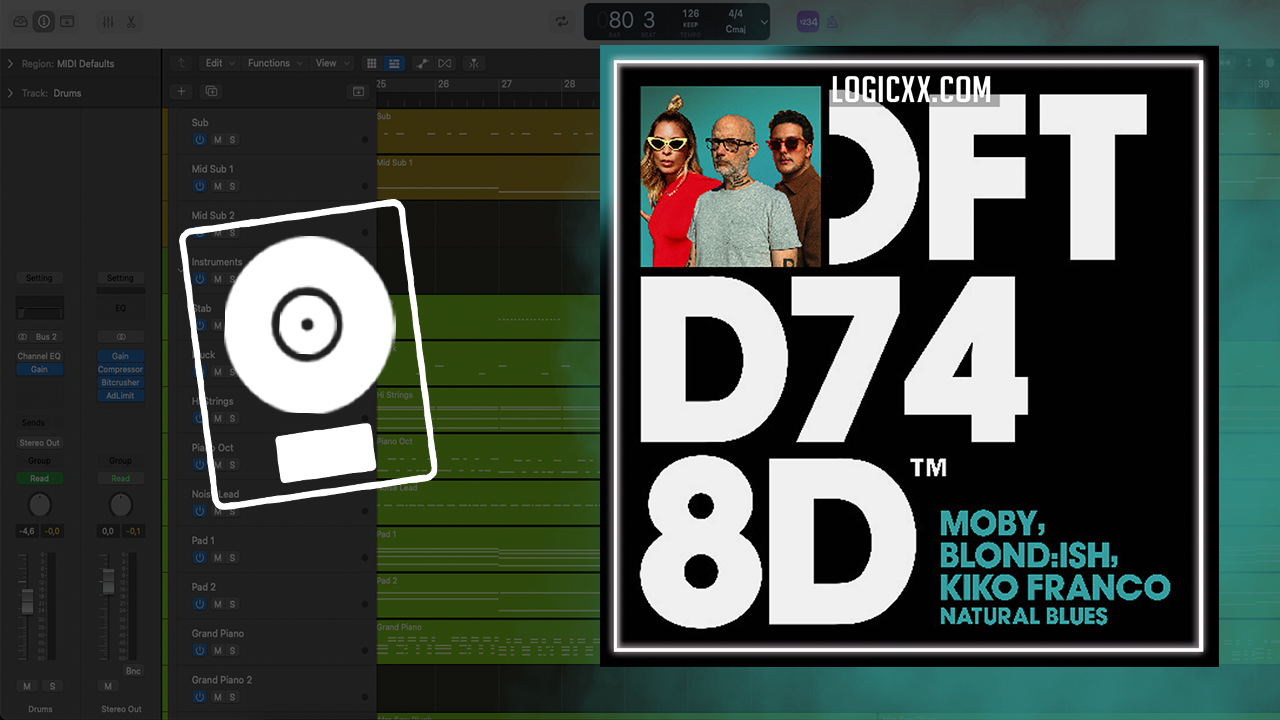The image size is (1280, 720).
Task: Toggle the Inspector info icon
Action: point(44,21)
